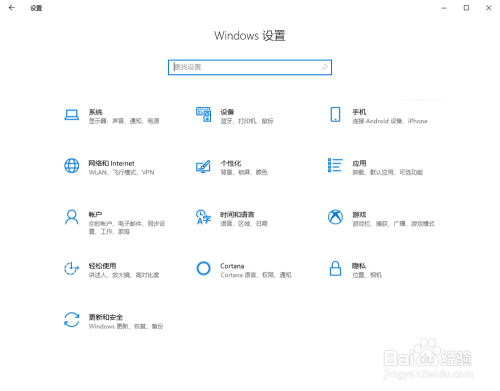Screen dimensions: 500x391
Task: Open the 游戏 Xbox icon
Action: click(335, 217)
